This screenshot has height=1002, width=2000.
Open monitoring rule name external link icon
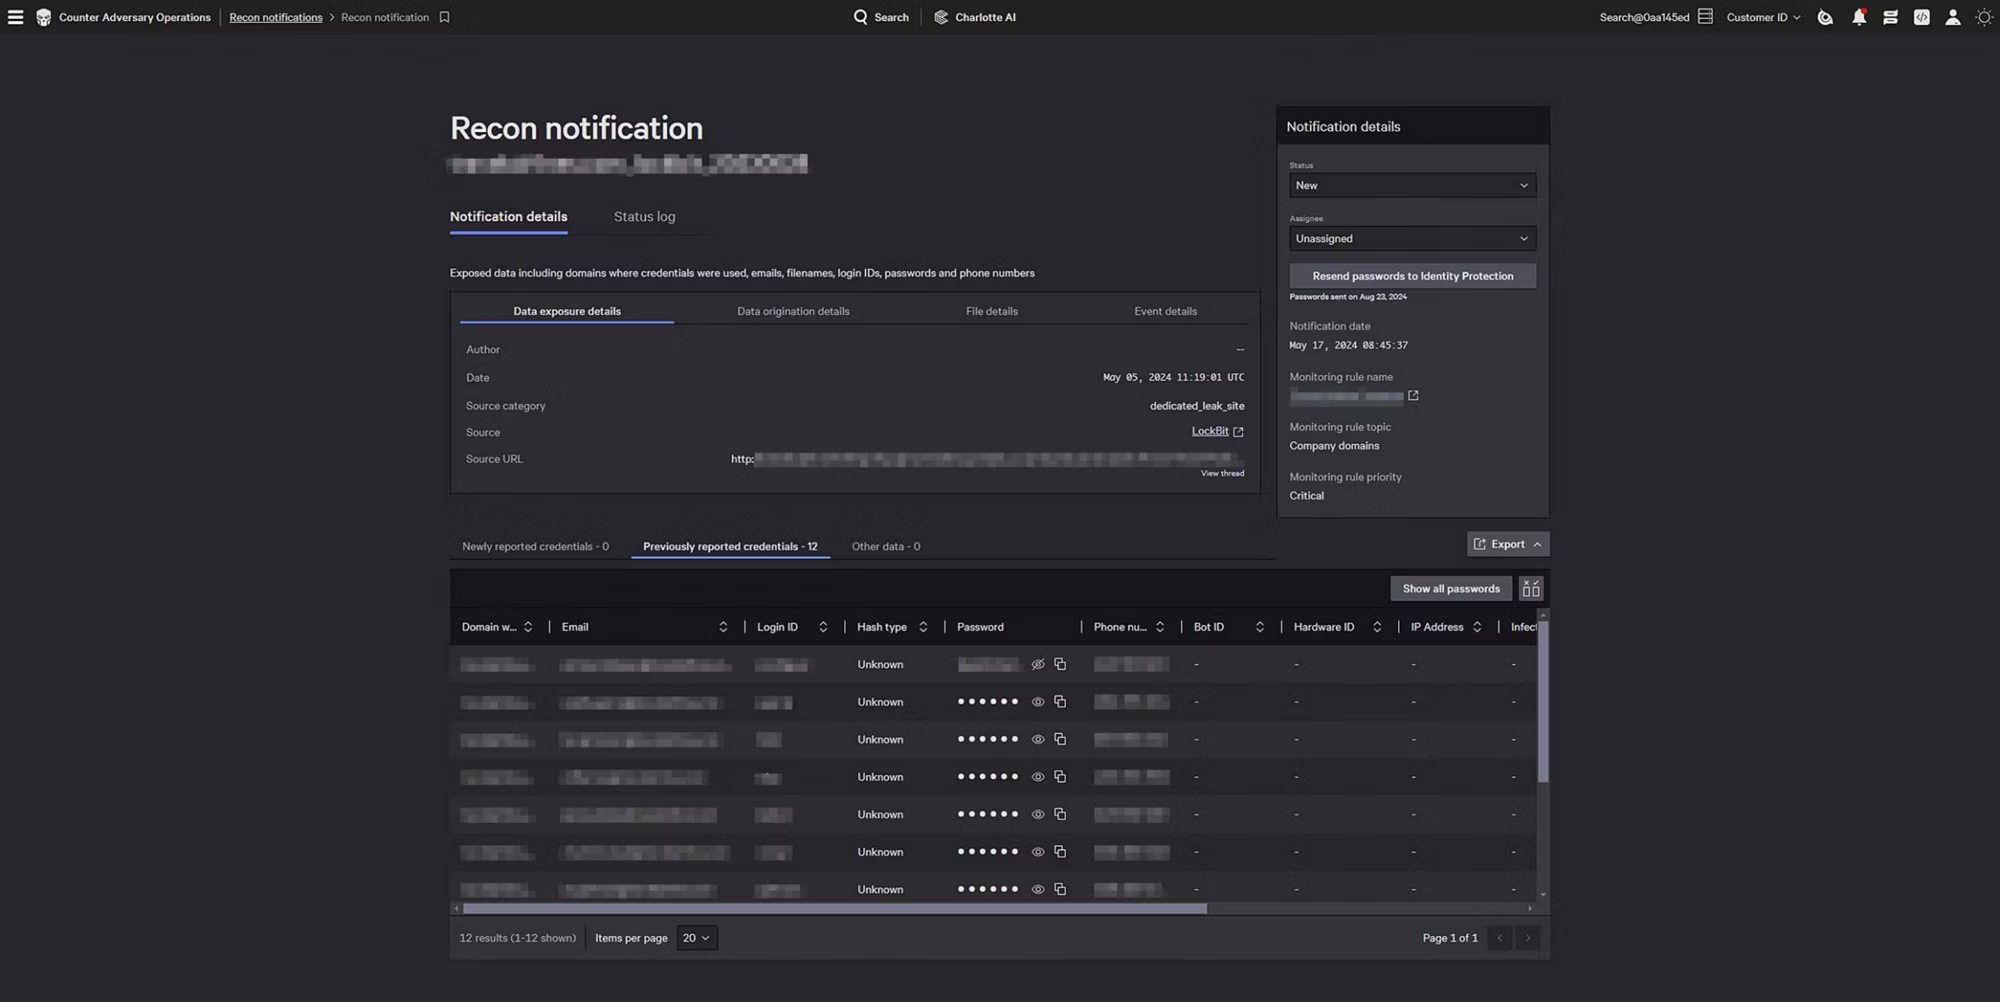pos(1413,396)
